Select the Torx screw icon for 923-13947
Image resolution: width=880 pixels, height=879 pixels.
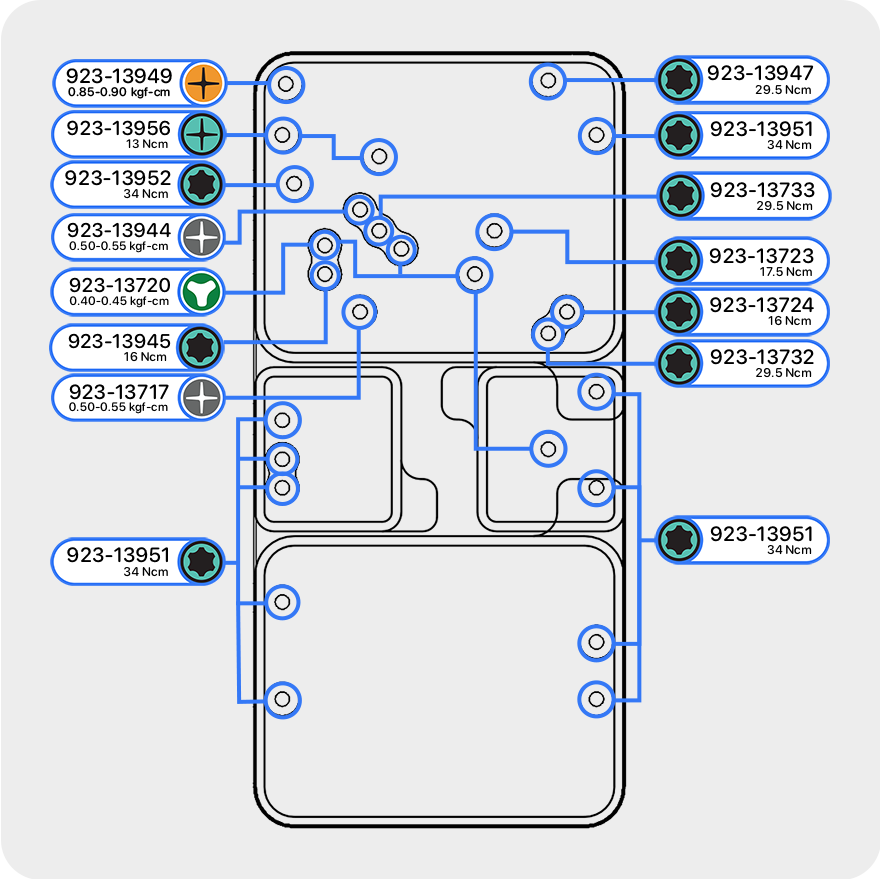[679, 80]
